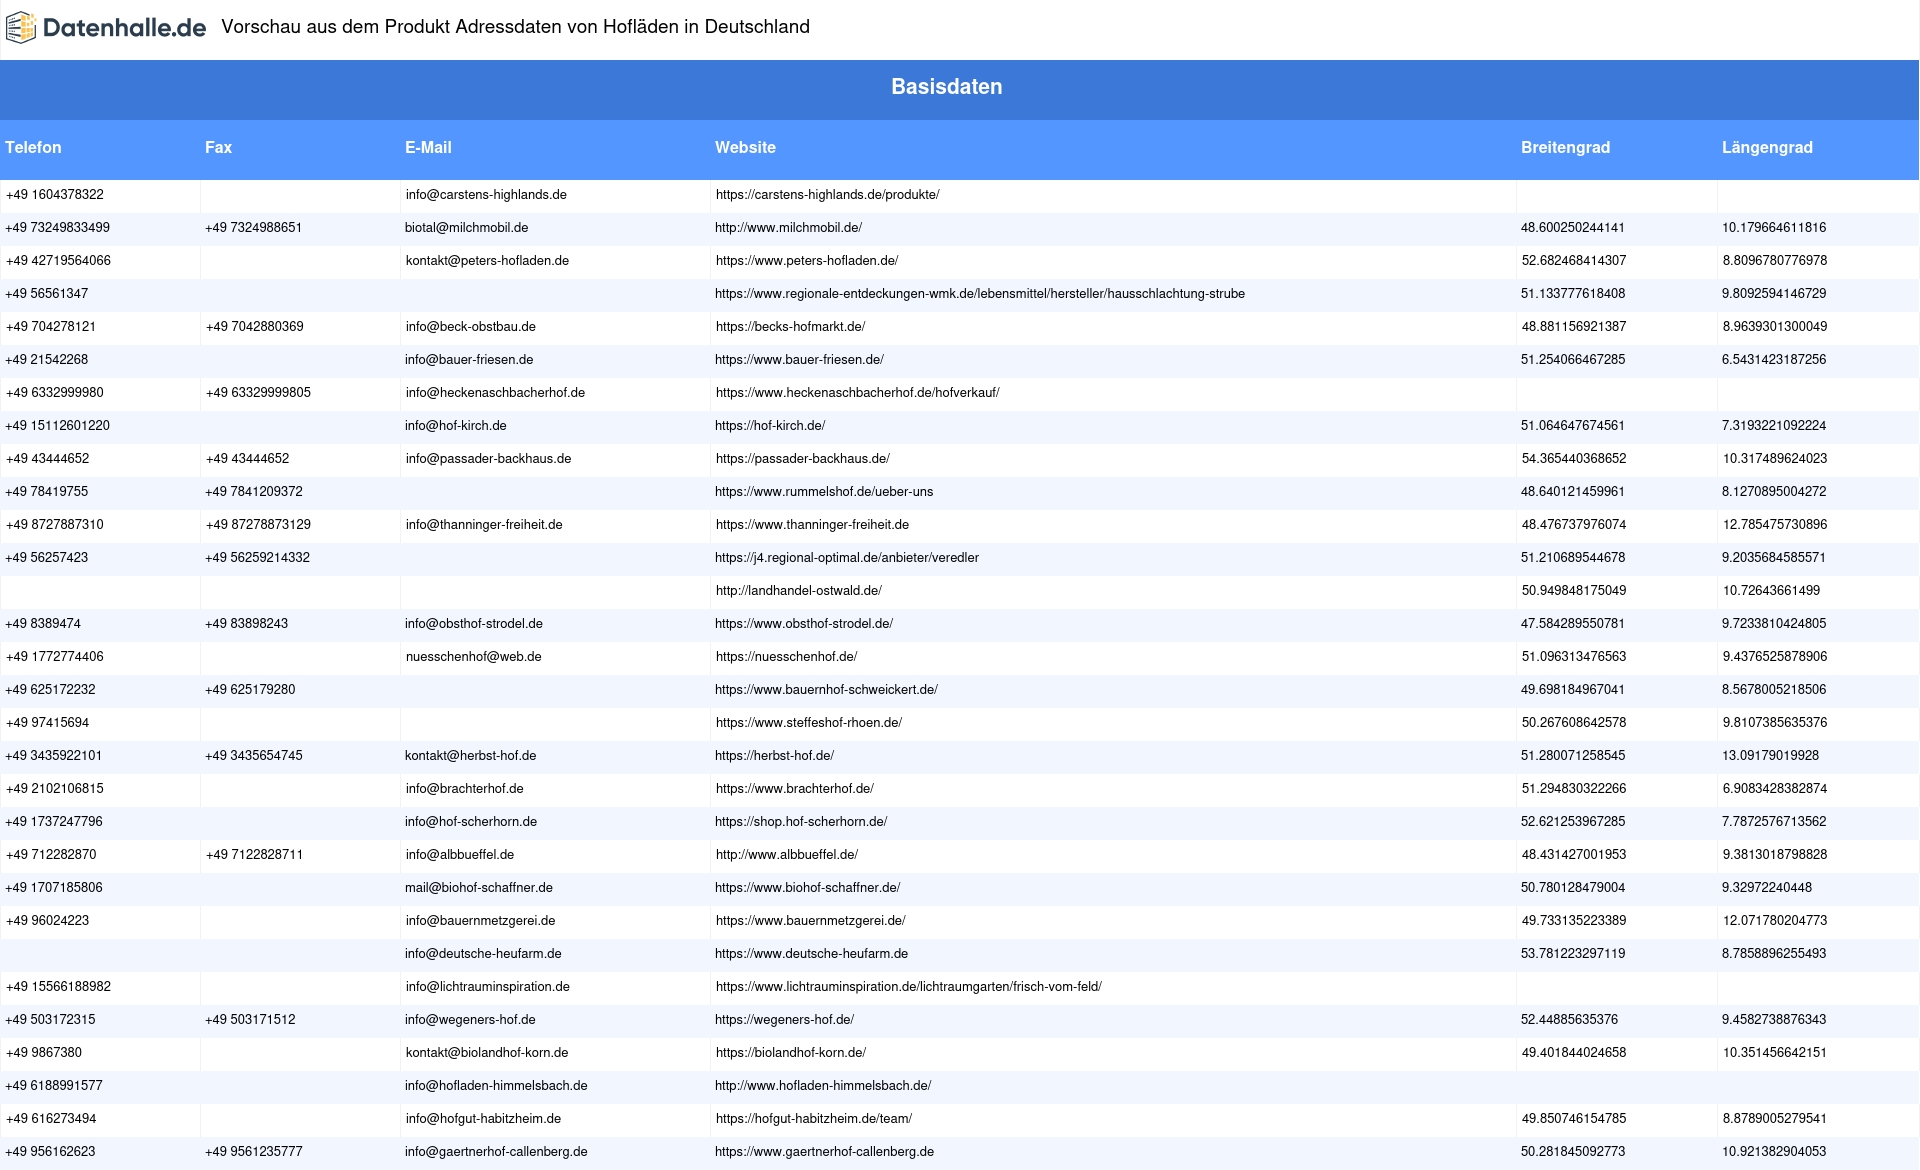Open website https://www.steffeshof-rhoen.de/
This screenshot has width=1920, height=1170.
[x=808, y=723]
